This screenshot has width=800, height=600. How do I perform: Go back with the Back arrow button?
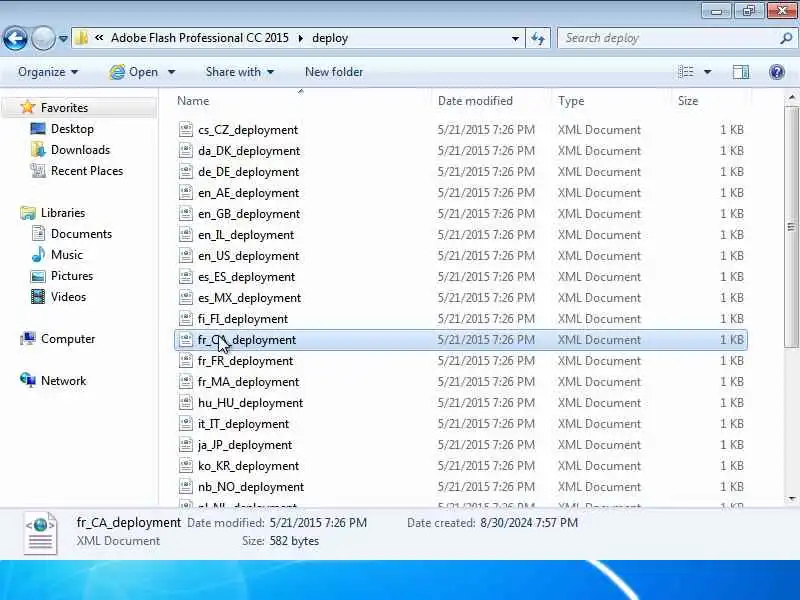point(15,38)
